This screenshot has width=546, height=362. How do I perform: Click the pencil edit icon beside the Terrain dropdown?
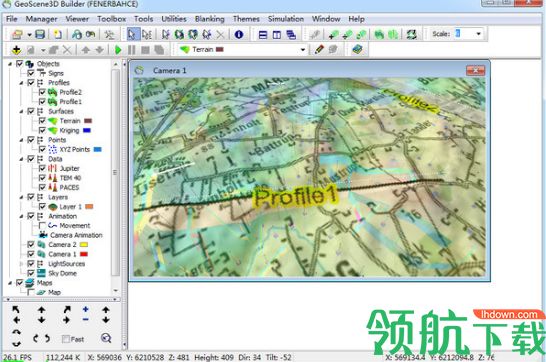tap(319, 50)
